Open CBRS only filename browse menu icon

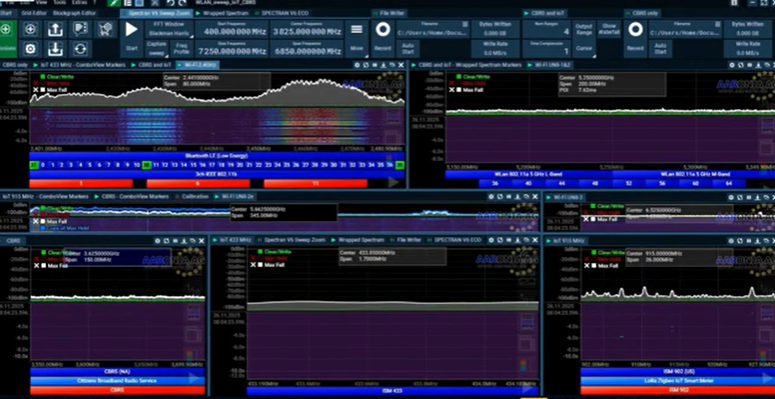click(x=718, y=24)
